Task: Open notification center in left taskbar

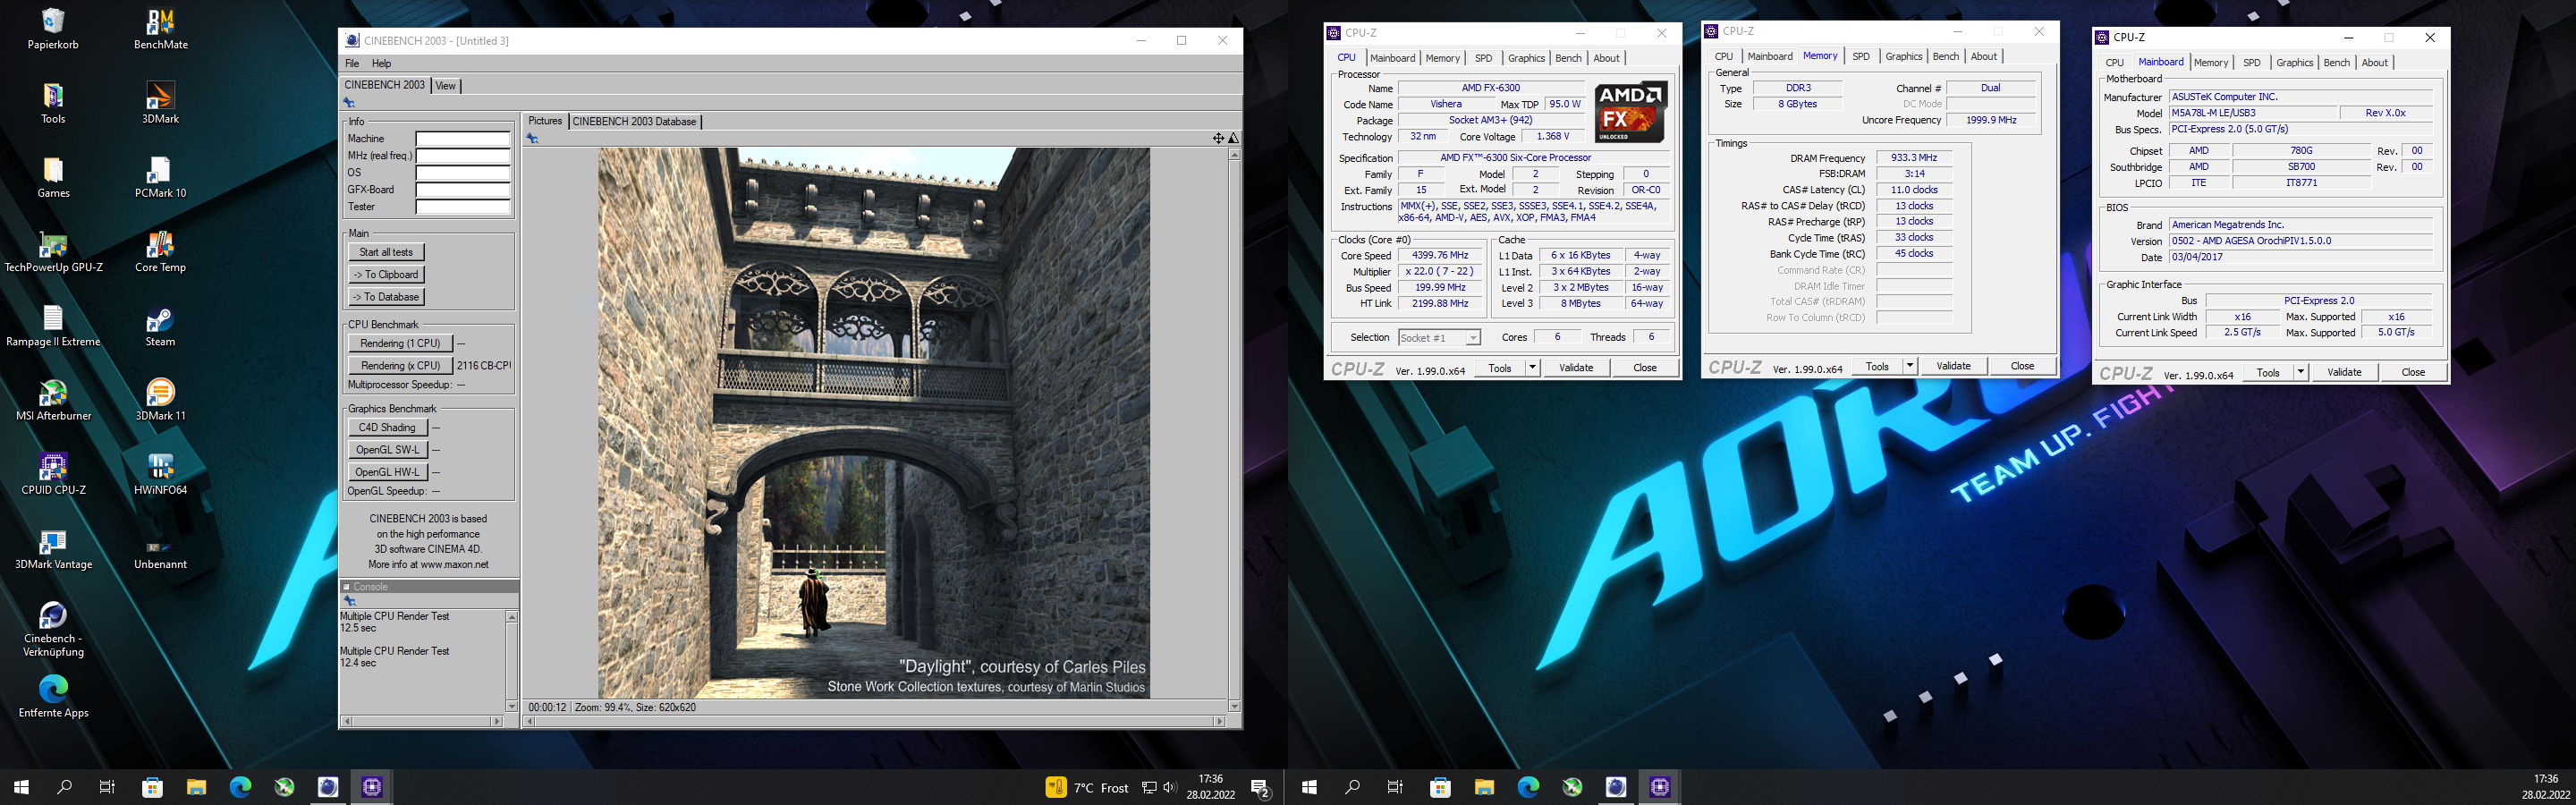Action: pos(1261,787)
